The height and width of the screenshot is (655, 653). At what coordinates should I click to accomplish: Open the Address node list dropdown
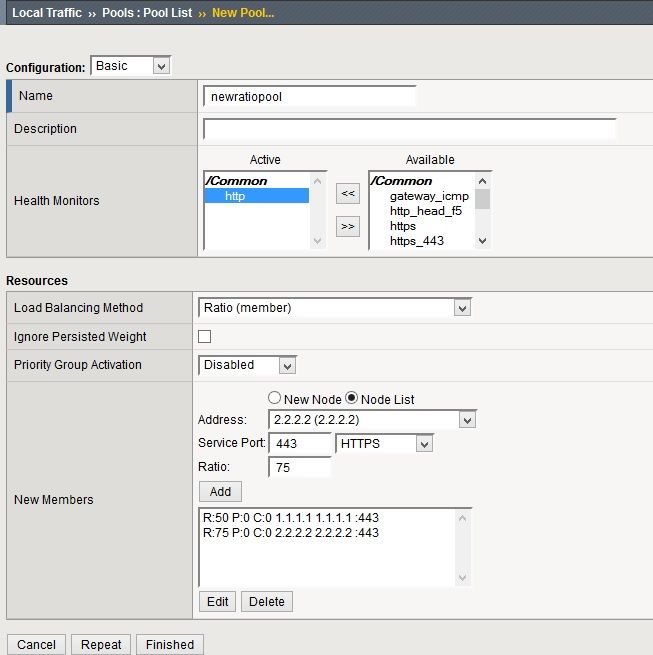372,420
